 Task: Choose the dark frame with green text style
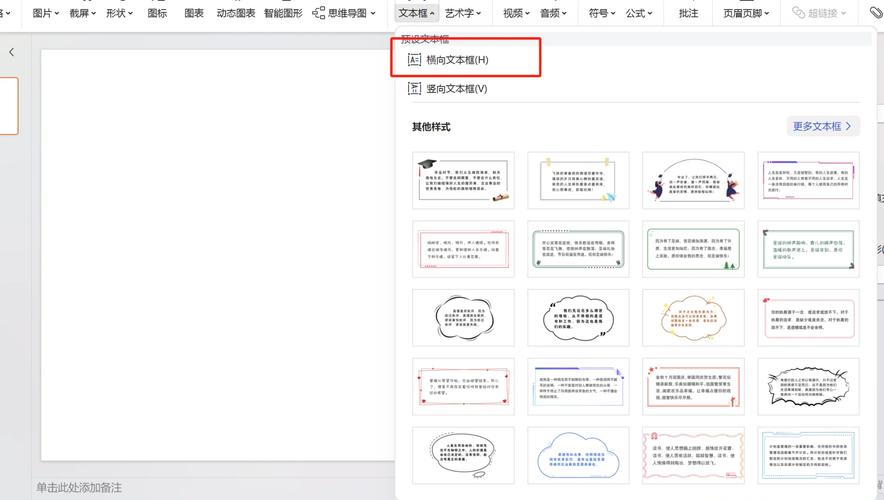pyautogui.click(x=808, y=249)
